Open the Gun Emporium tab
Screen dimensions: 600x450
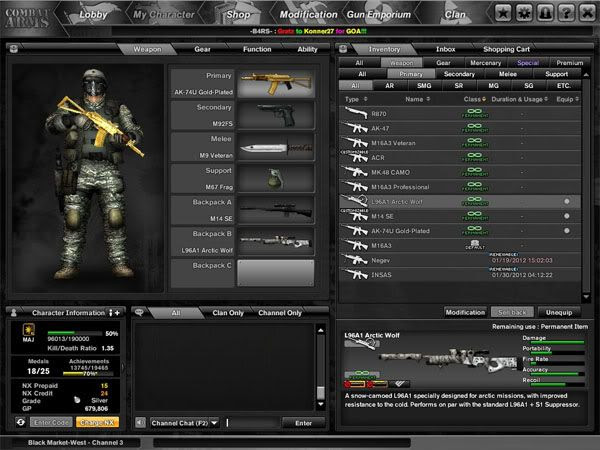(x=378, y=15)
